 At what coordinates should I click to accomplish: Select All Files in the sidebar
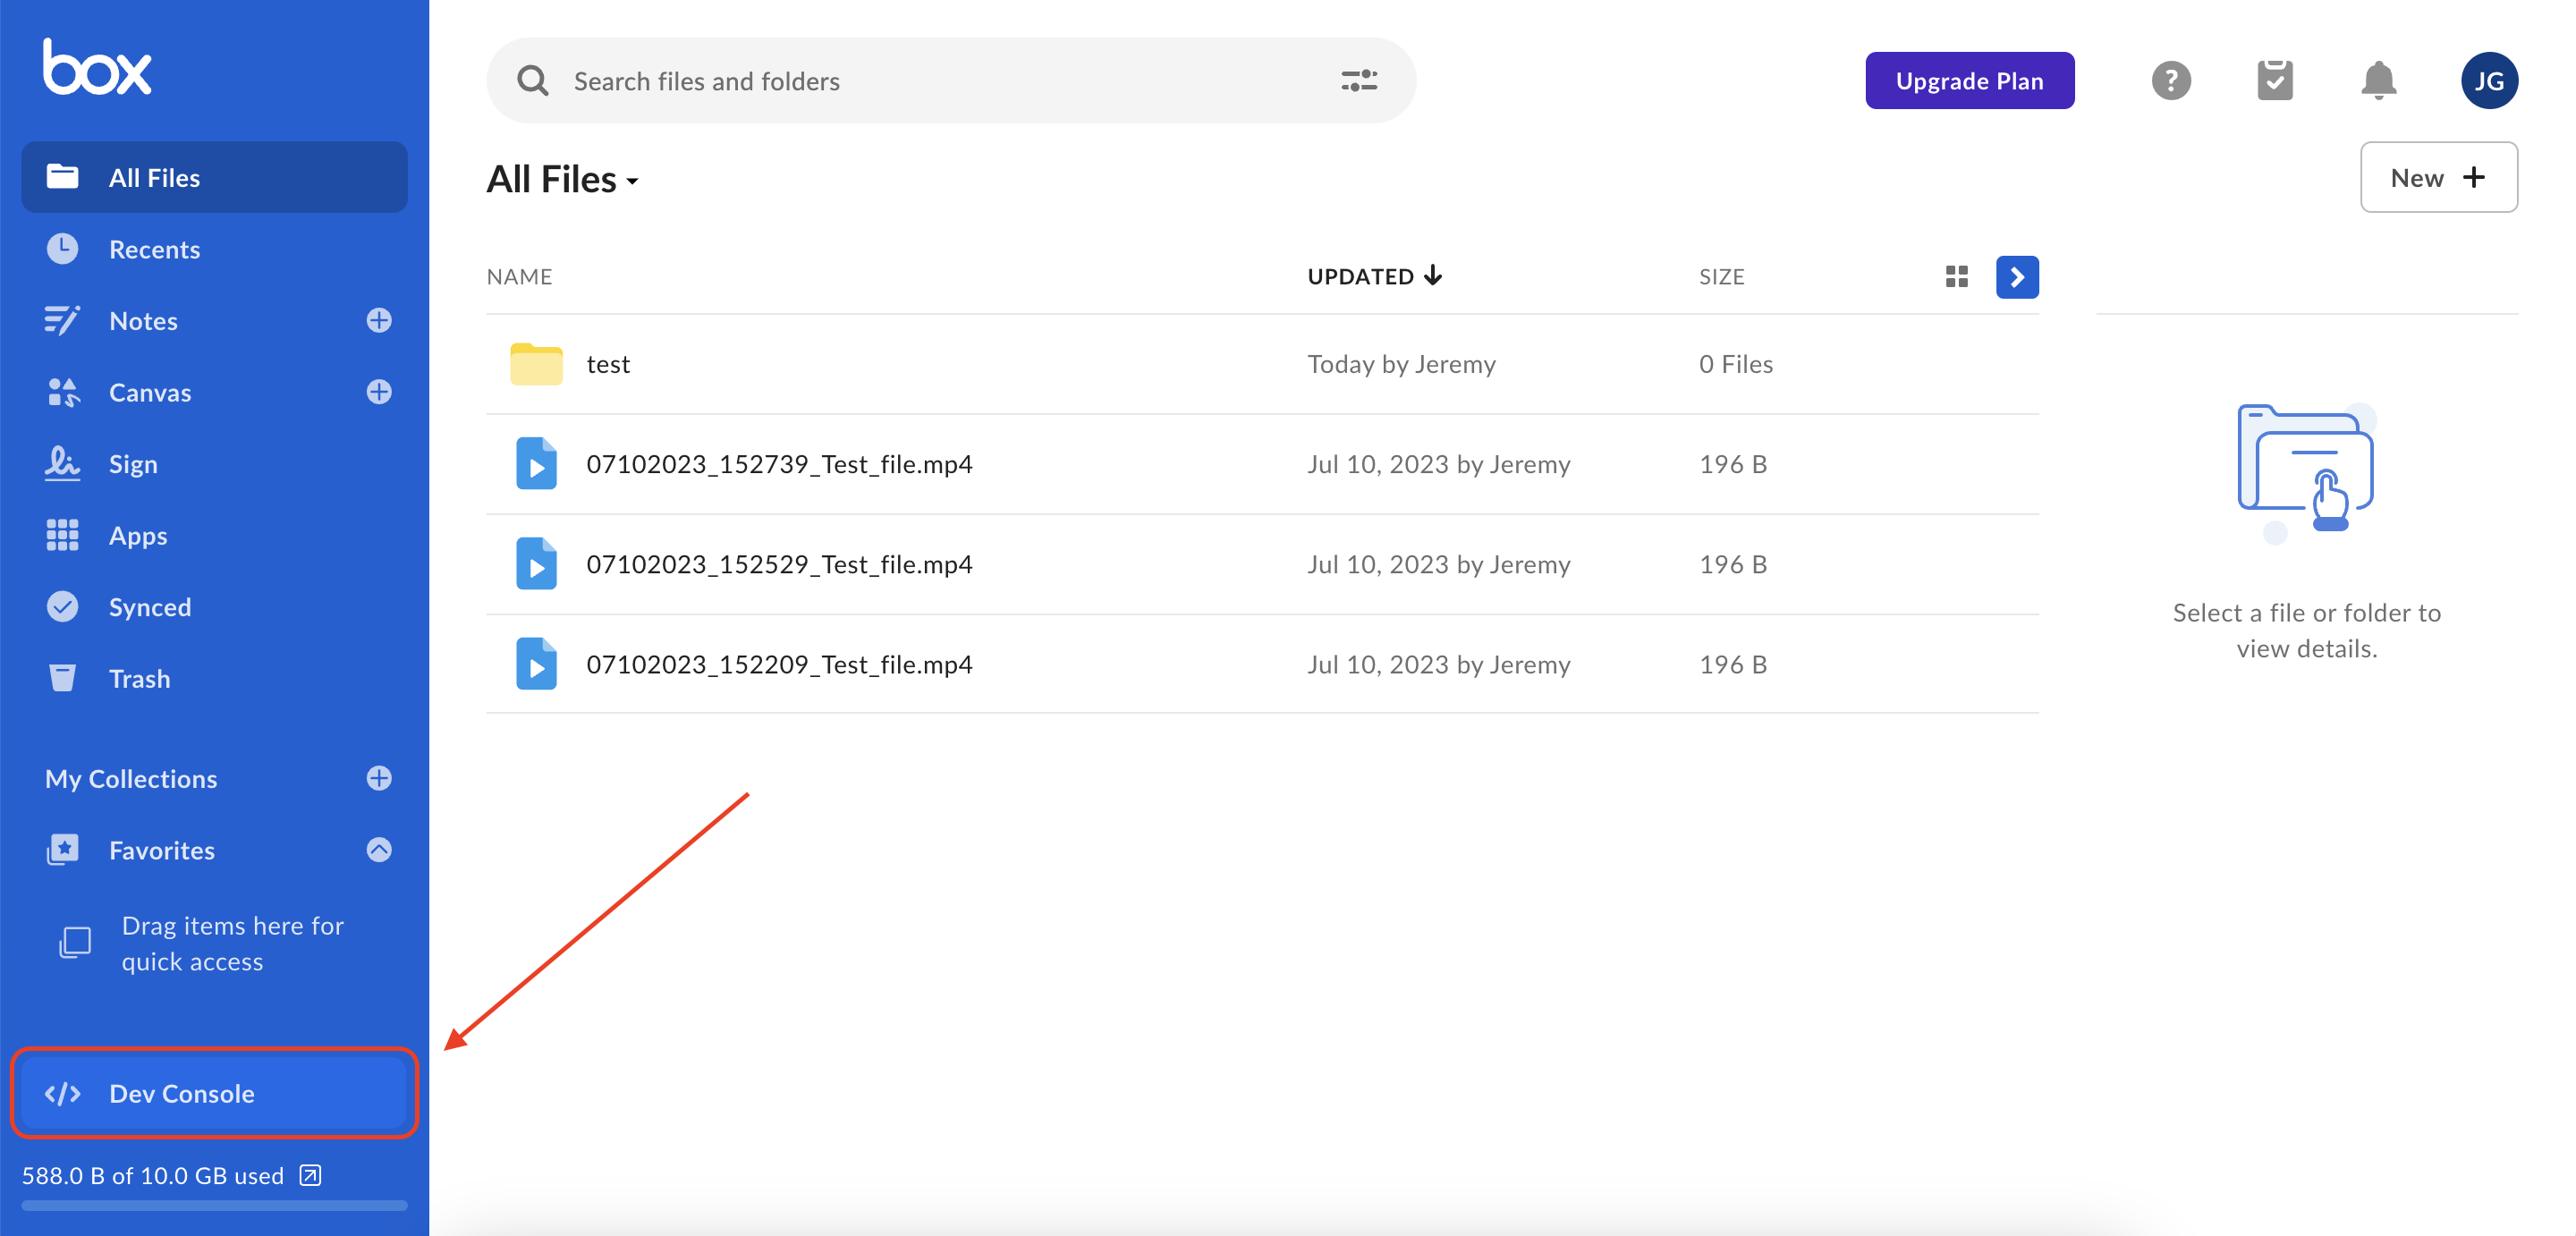pos(154,177)
